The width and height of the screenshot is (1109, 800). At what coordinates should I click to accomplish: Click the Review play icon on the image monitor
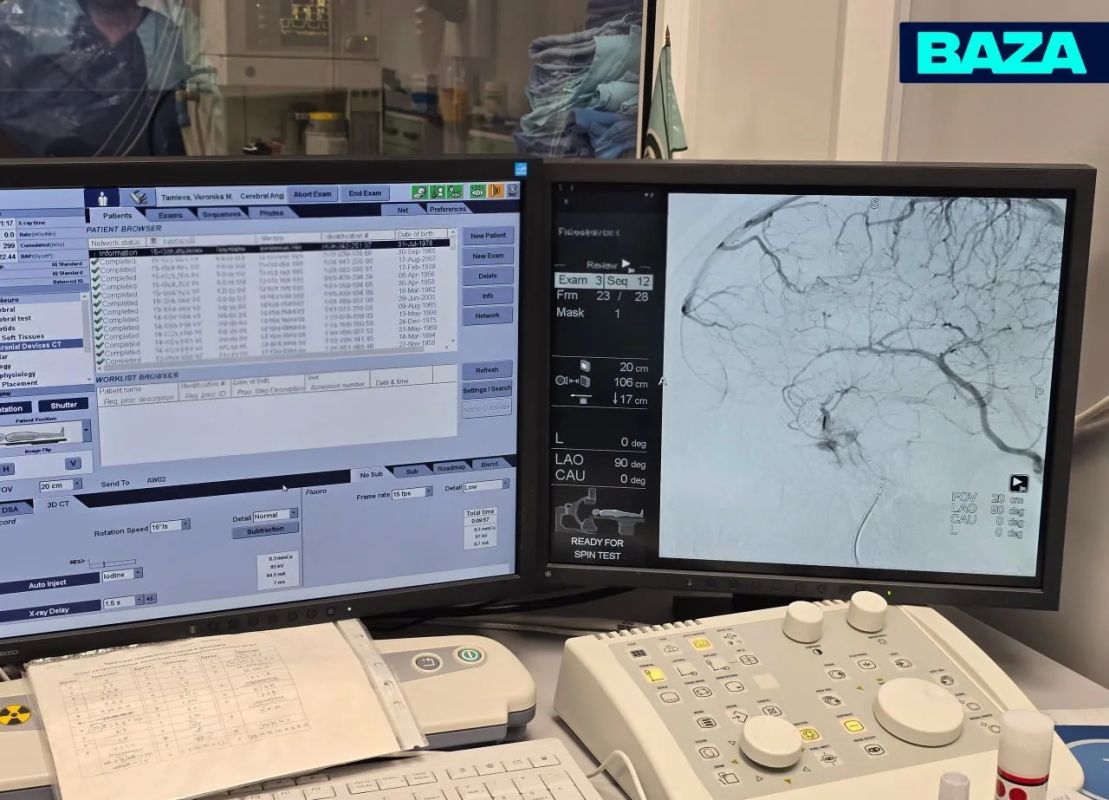[x=627, y=265]
